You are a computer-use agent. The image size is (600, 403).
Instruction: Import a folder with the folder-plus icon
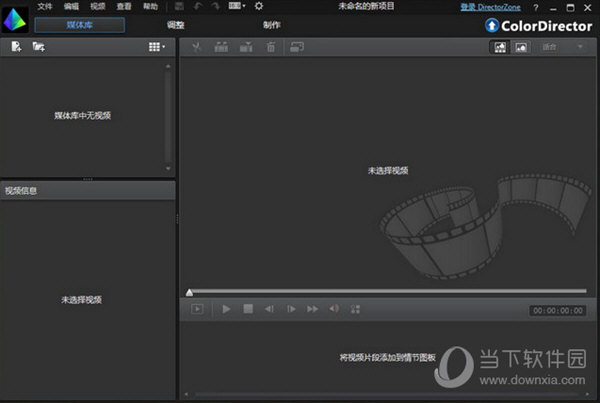[x=38, y=47]
